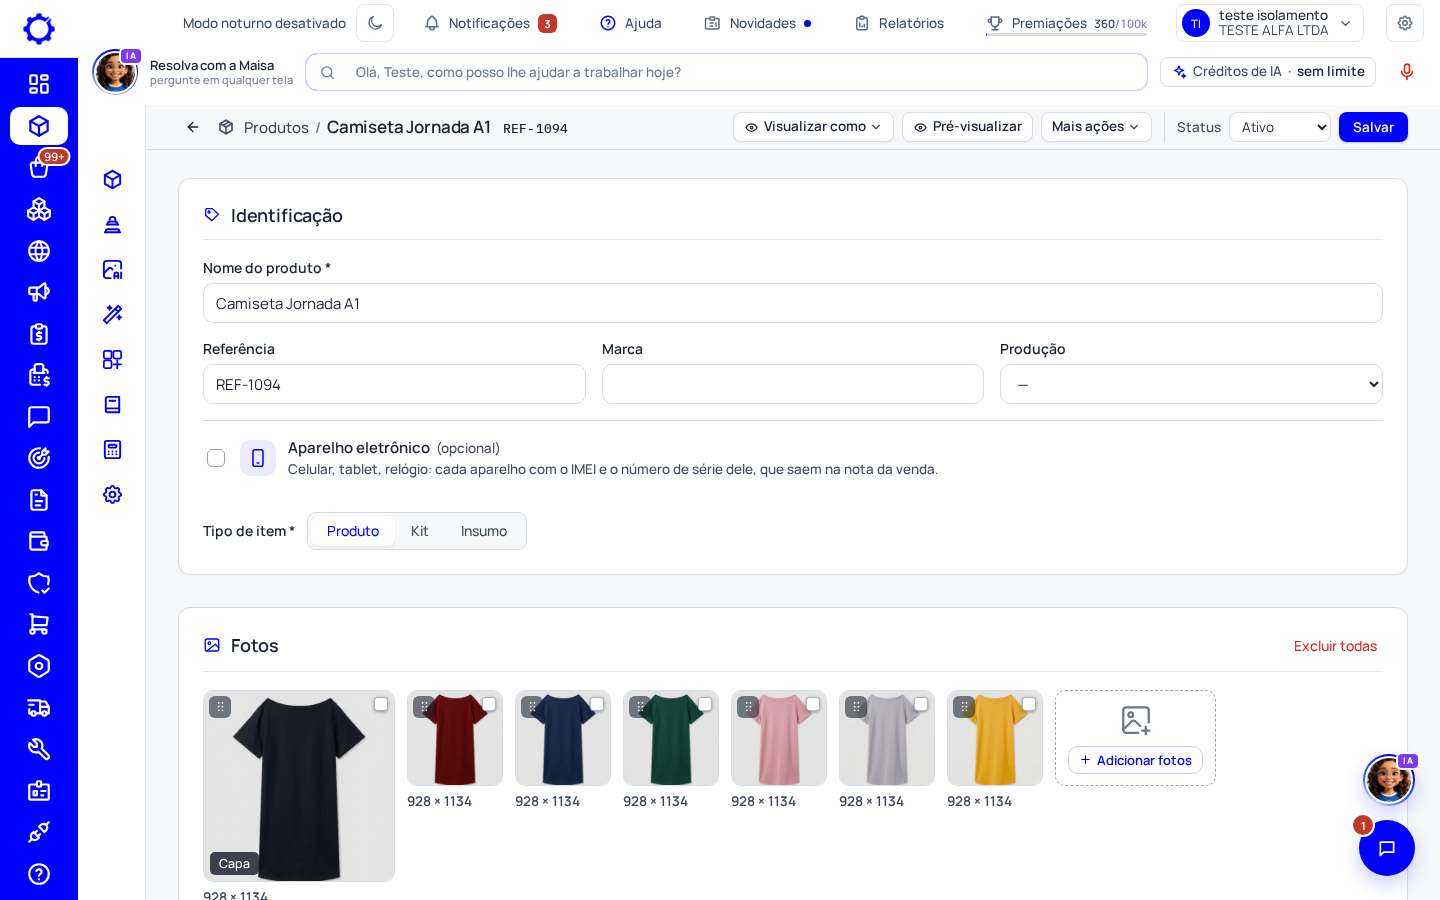
Task: Select the cover photo checkbox on black shirt
Action: [381, 704]
